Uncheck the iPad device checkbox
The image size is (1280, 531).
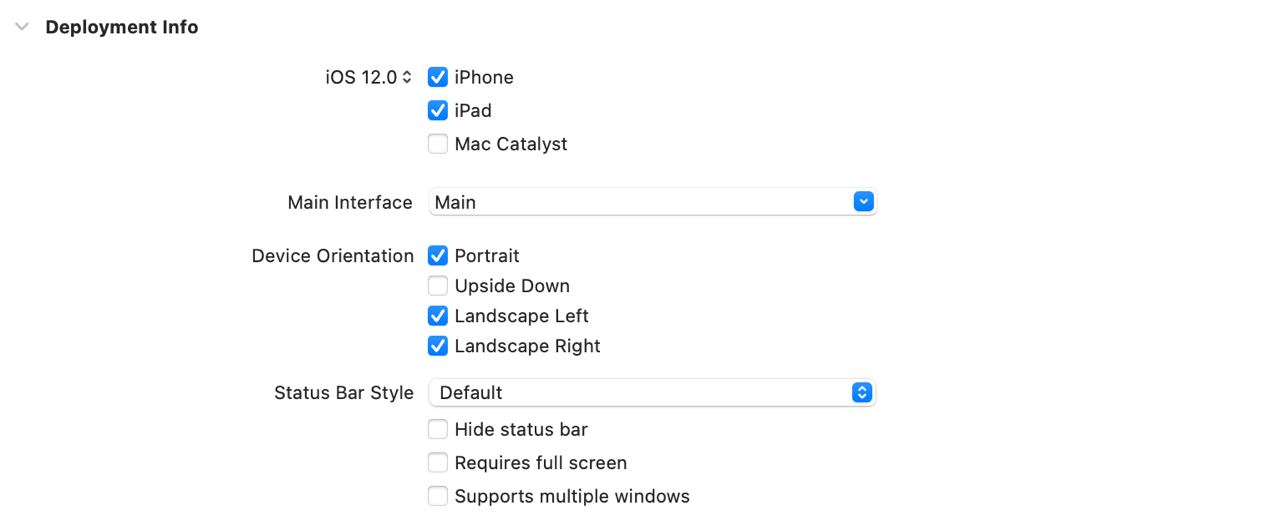438,110
